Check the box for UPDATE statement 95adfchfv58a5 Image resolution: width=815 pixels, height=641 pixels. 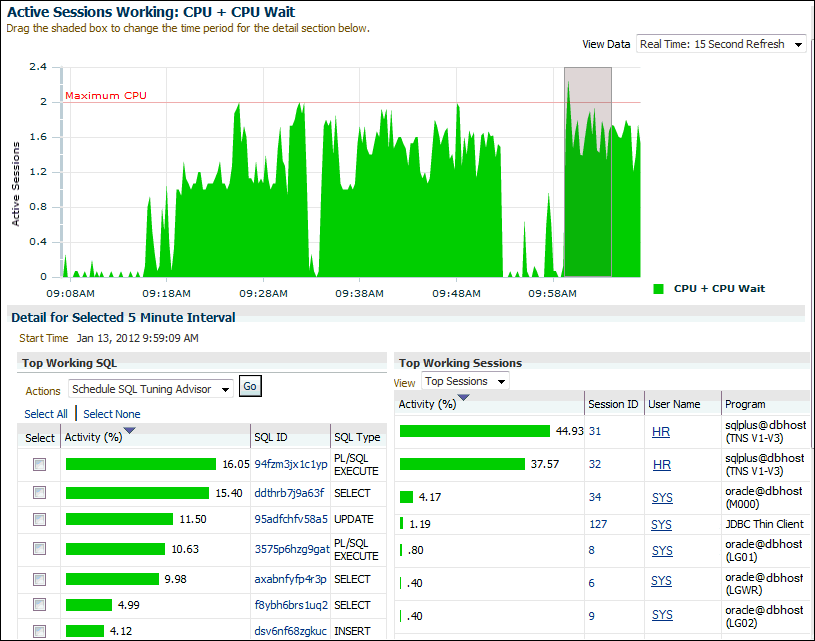39,520
